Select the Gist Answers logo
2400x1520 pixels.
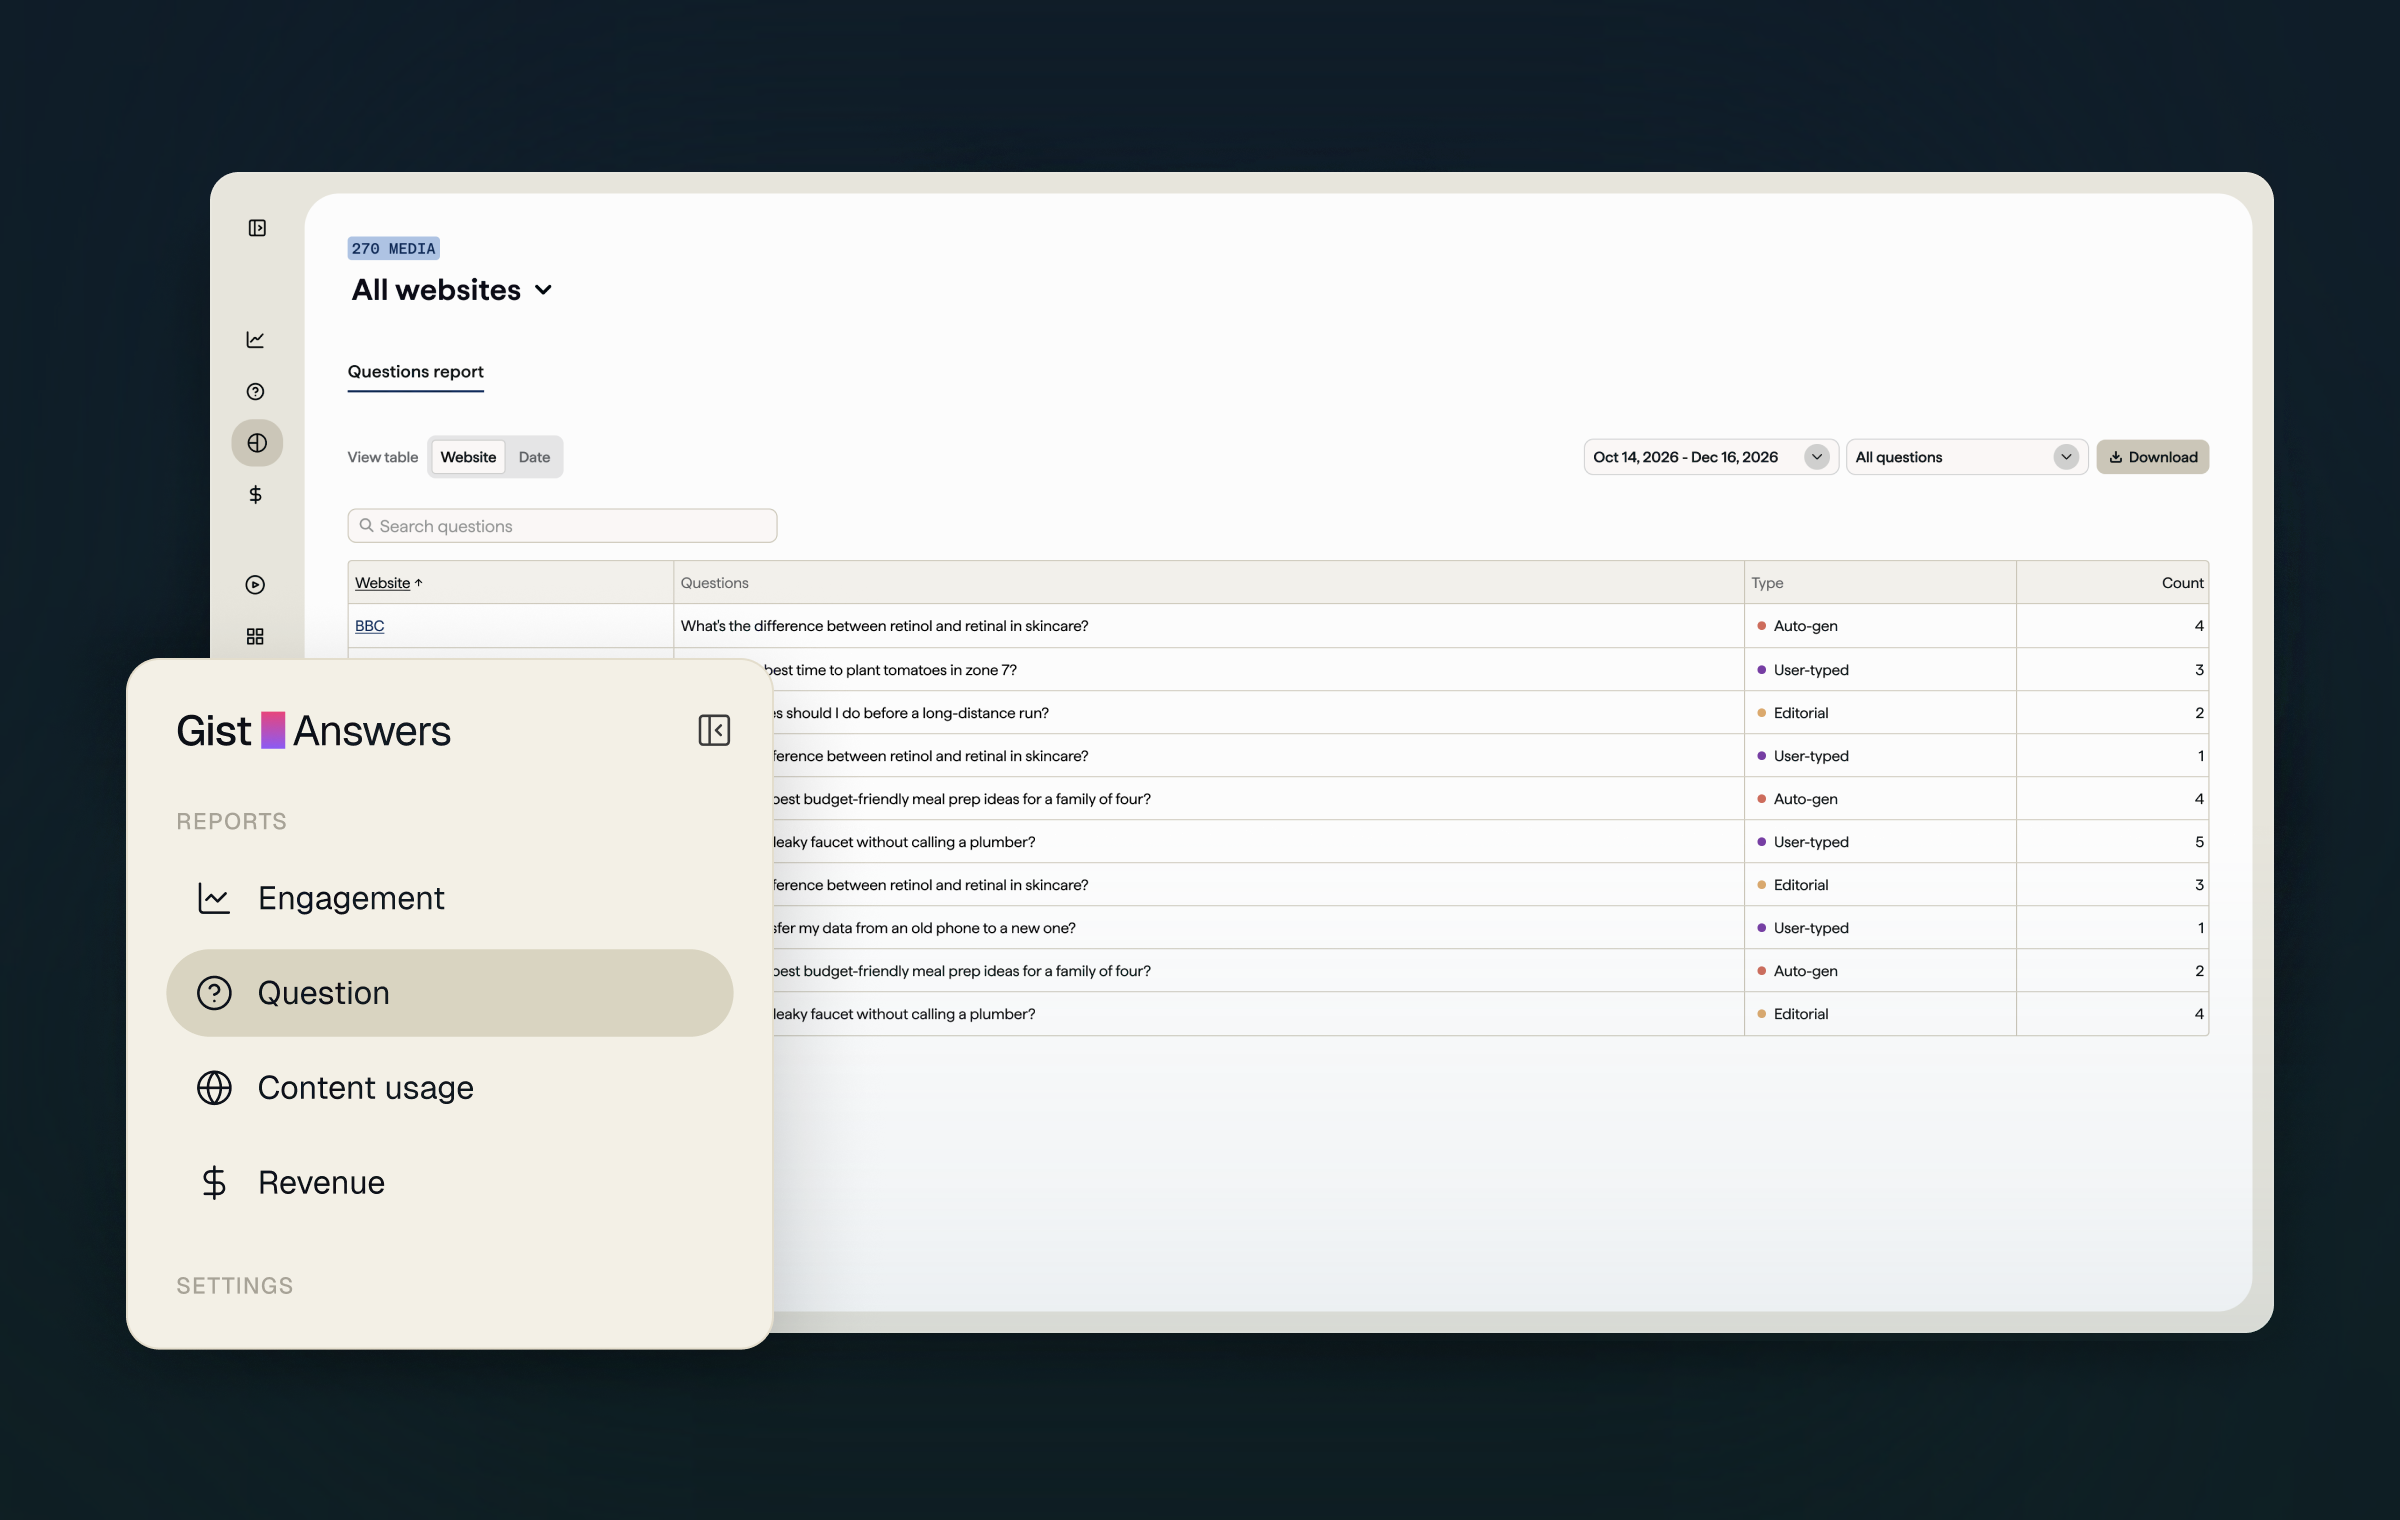[x=313, y=731]
